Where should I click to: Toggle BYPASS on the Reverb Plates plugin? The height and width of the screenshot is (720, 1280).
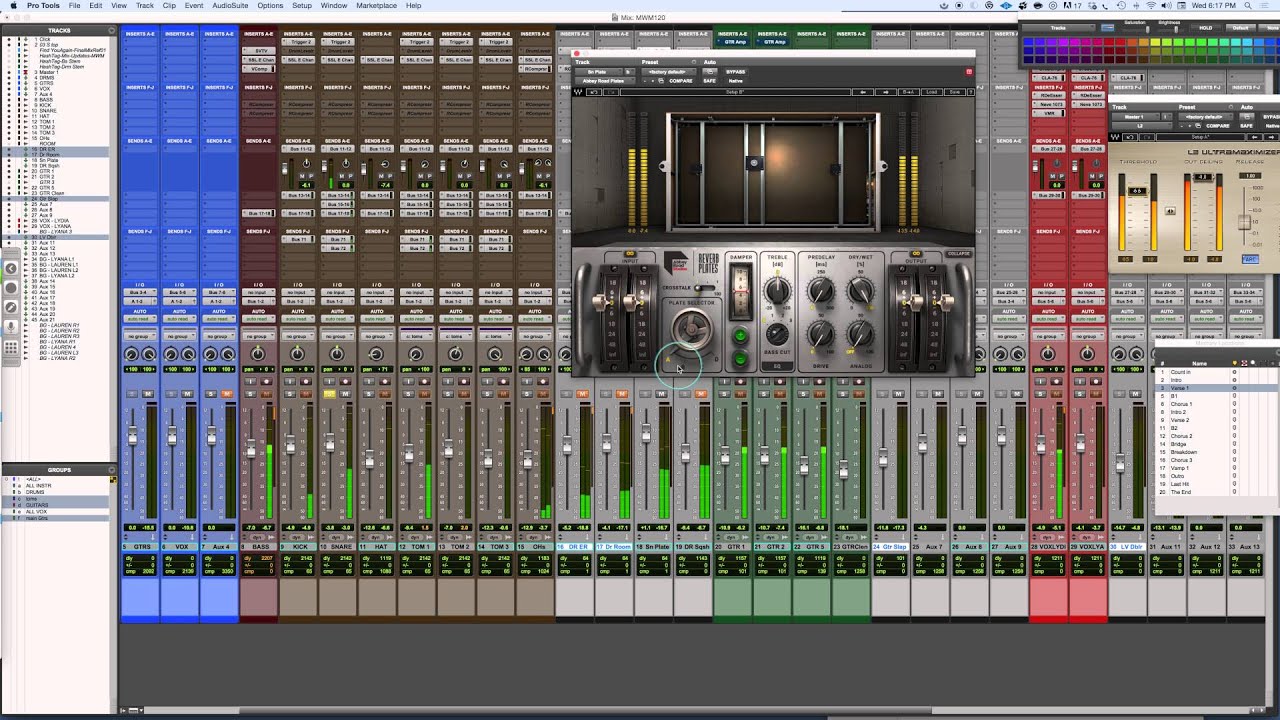pos(735,72)
